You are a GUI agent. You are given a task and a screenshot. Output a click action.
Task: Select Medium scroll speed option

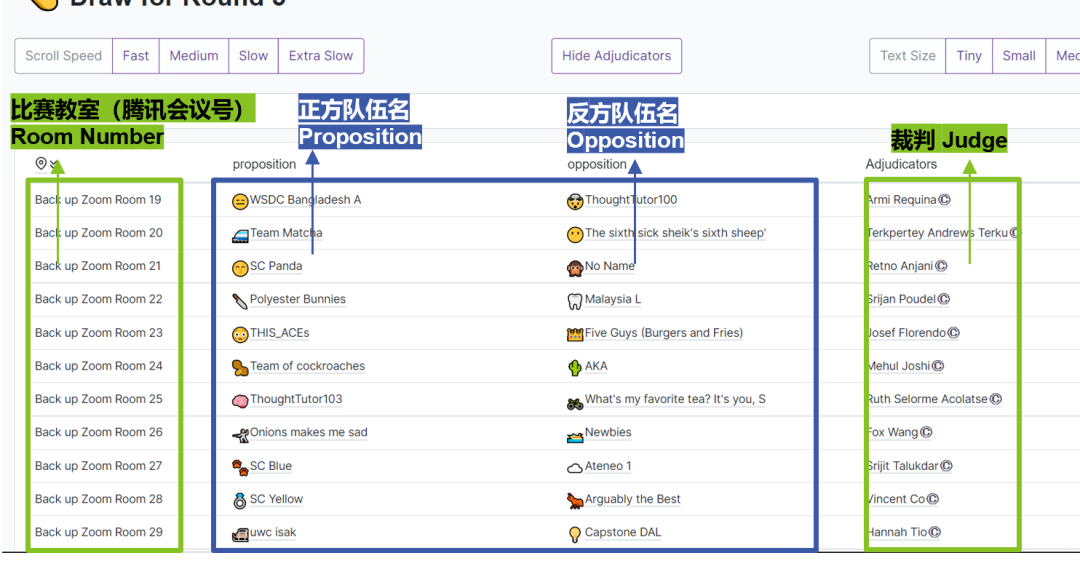click(x=194, y=56)
